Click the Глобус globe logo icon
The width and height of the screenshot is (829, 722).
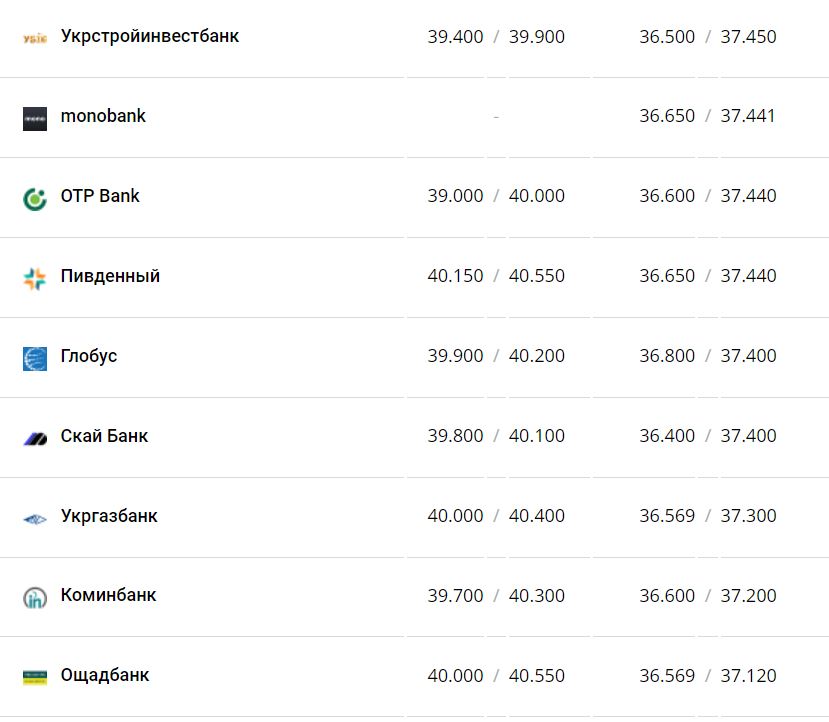pos(35,358)
